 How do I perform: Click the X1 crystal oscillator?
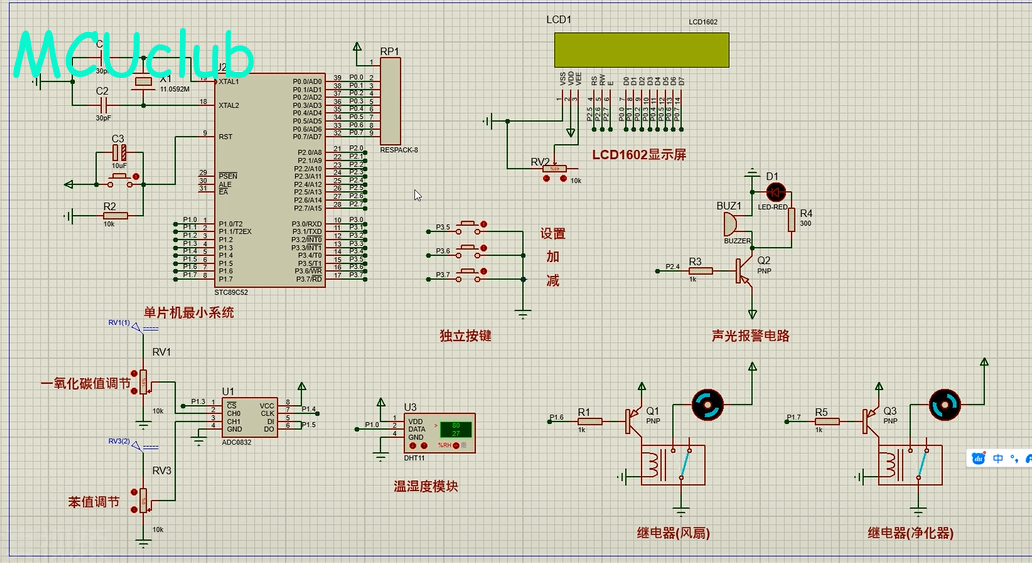pyautogui.click(x=142, y=82)
